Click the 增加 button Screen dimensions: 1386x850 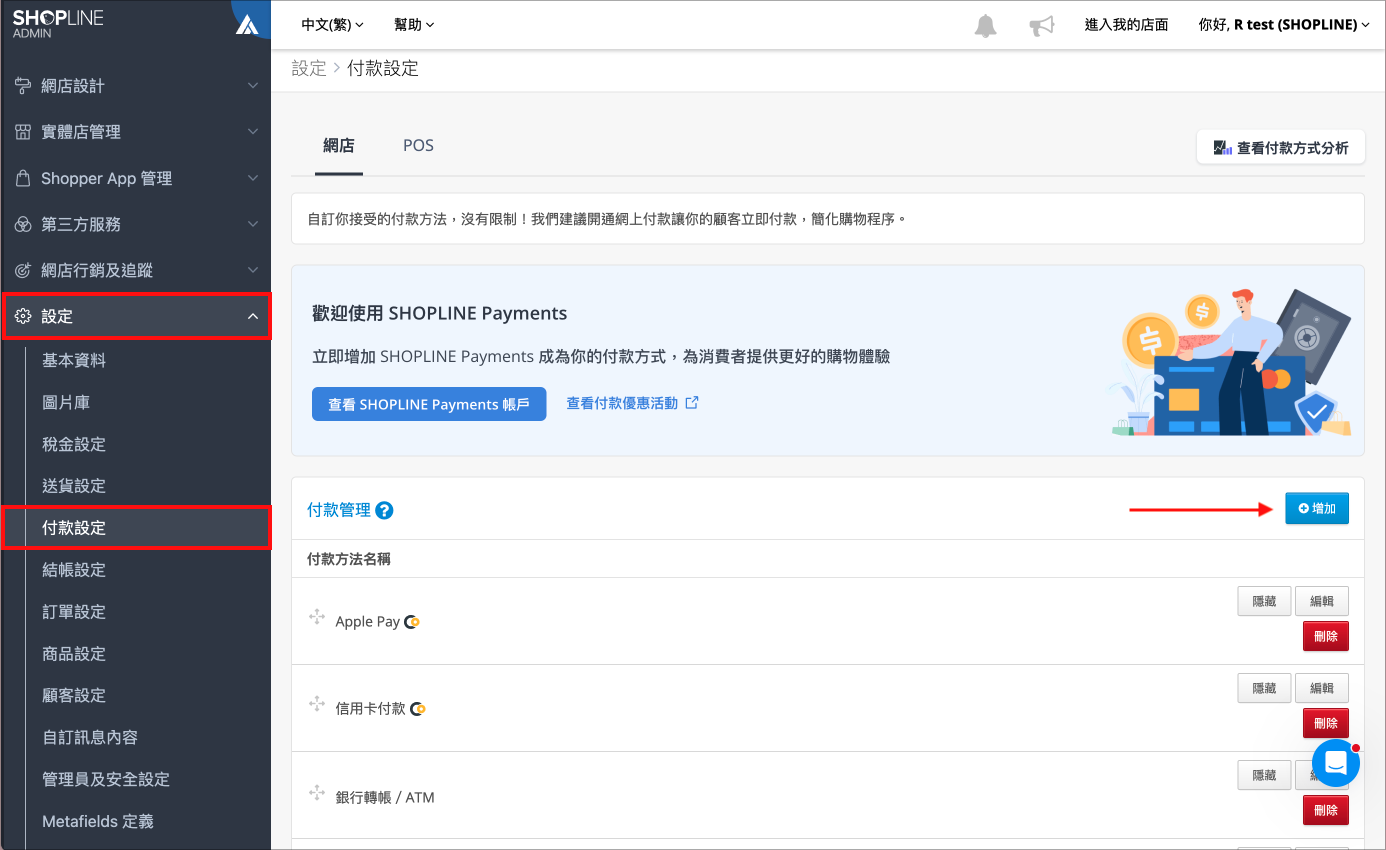tap(1317, 509)
